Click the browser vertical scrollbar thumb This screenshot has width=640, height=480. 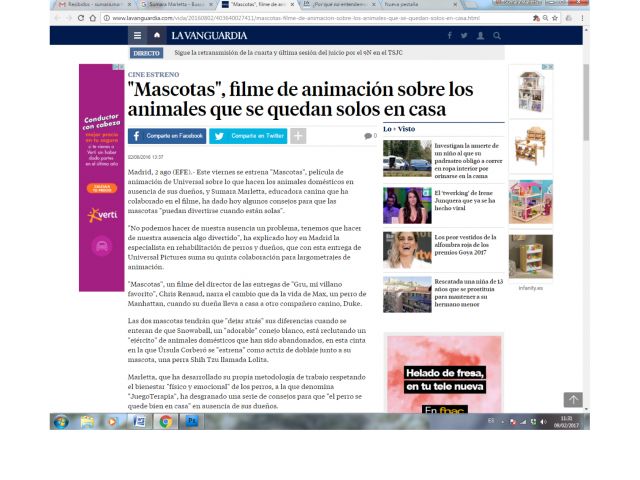(x=586, y=102)
